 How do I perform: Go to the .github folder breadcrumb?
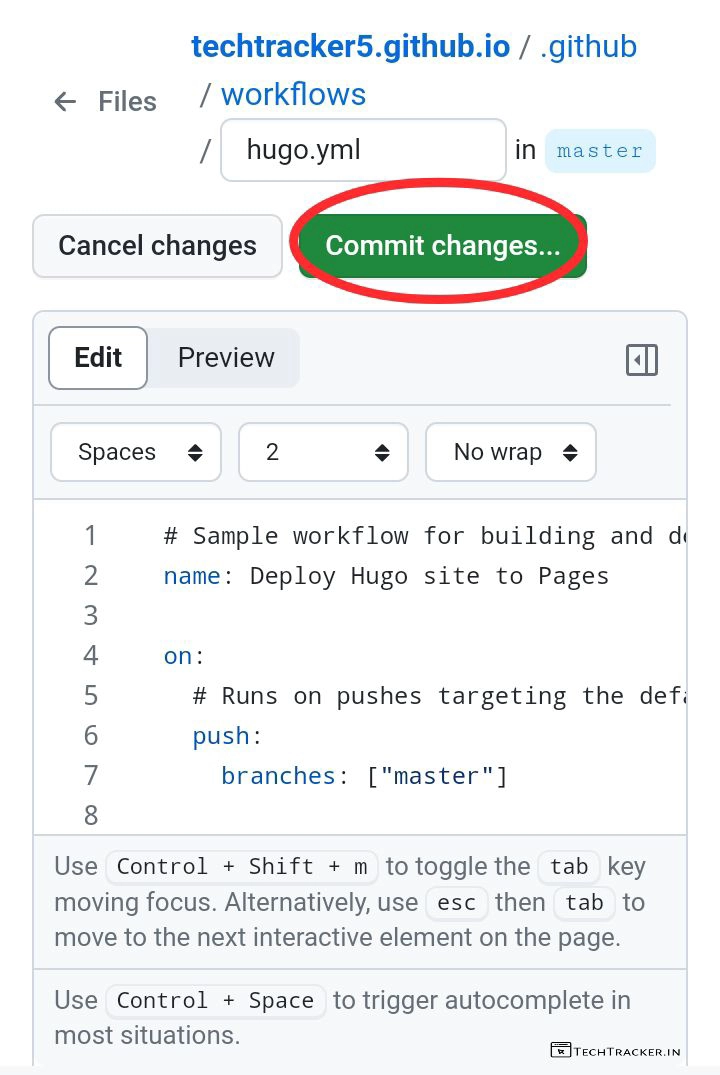point(588,46)
